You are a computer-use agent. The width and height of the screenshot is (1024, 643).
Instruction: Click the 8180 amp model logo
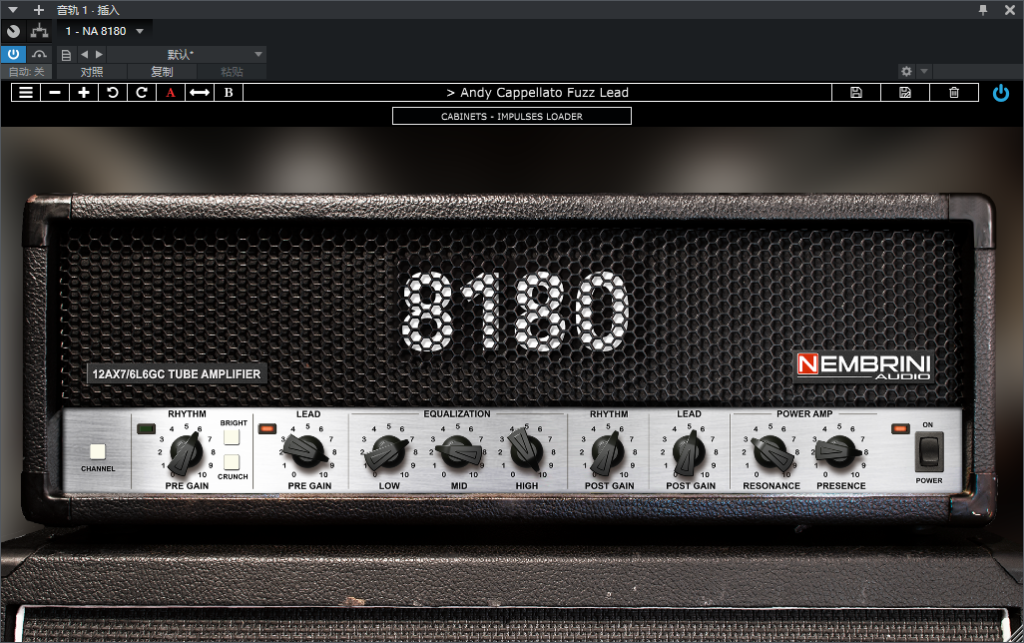pos(515,311)
